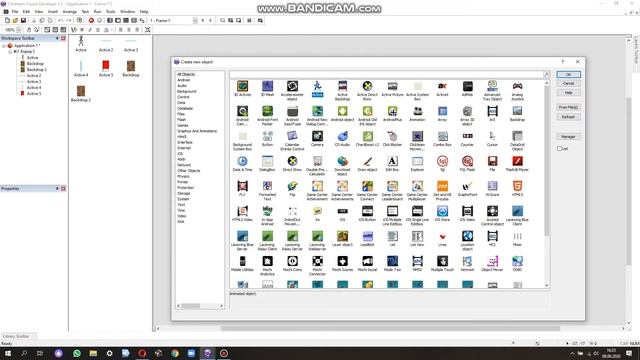The height and width of the screenshot is (360, 640).
Task: Open the Manager button
Action: [x=568, y=136]
